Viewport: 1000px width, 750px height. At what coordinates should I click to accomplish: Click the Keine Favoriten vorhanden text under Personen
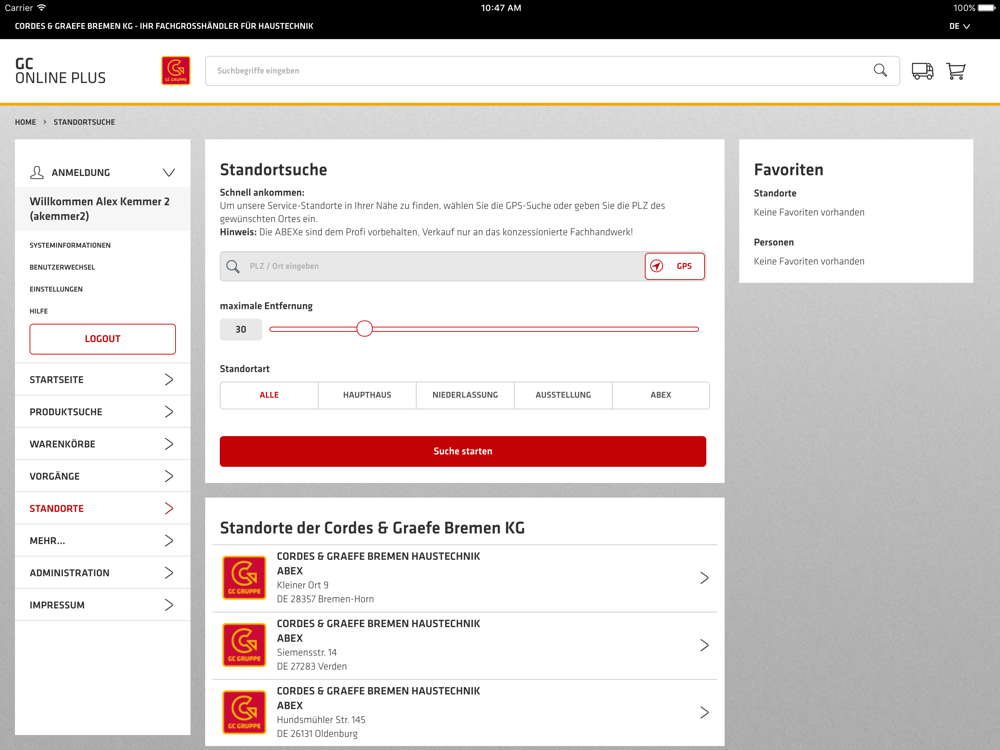pos(809,261)
